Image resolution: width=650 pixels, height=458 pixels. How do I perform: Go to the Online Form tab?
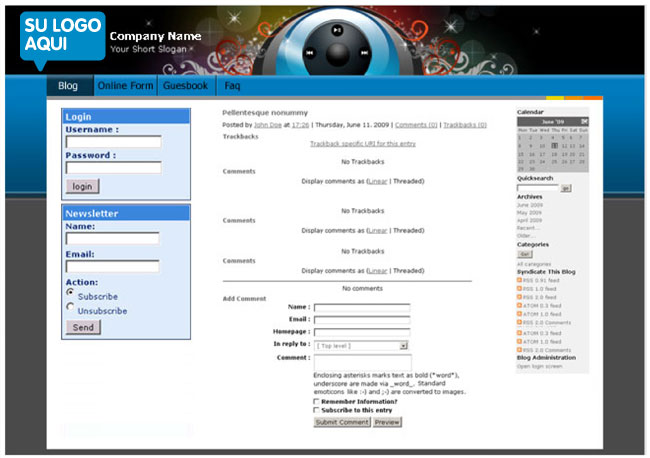(x=125, y=86)
